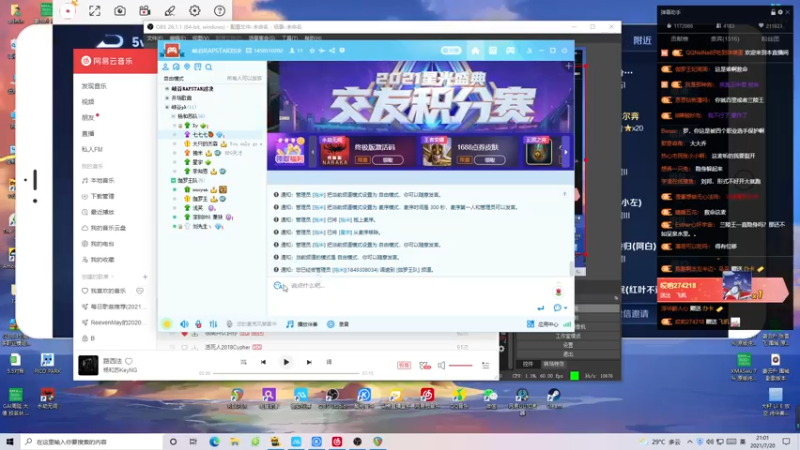Collapse the first team subchannel under 峡谷pk
800x450 pixels.
coord(173,116)
